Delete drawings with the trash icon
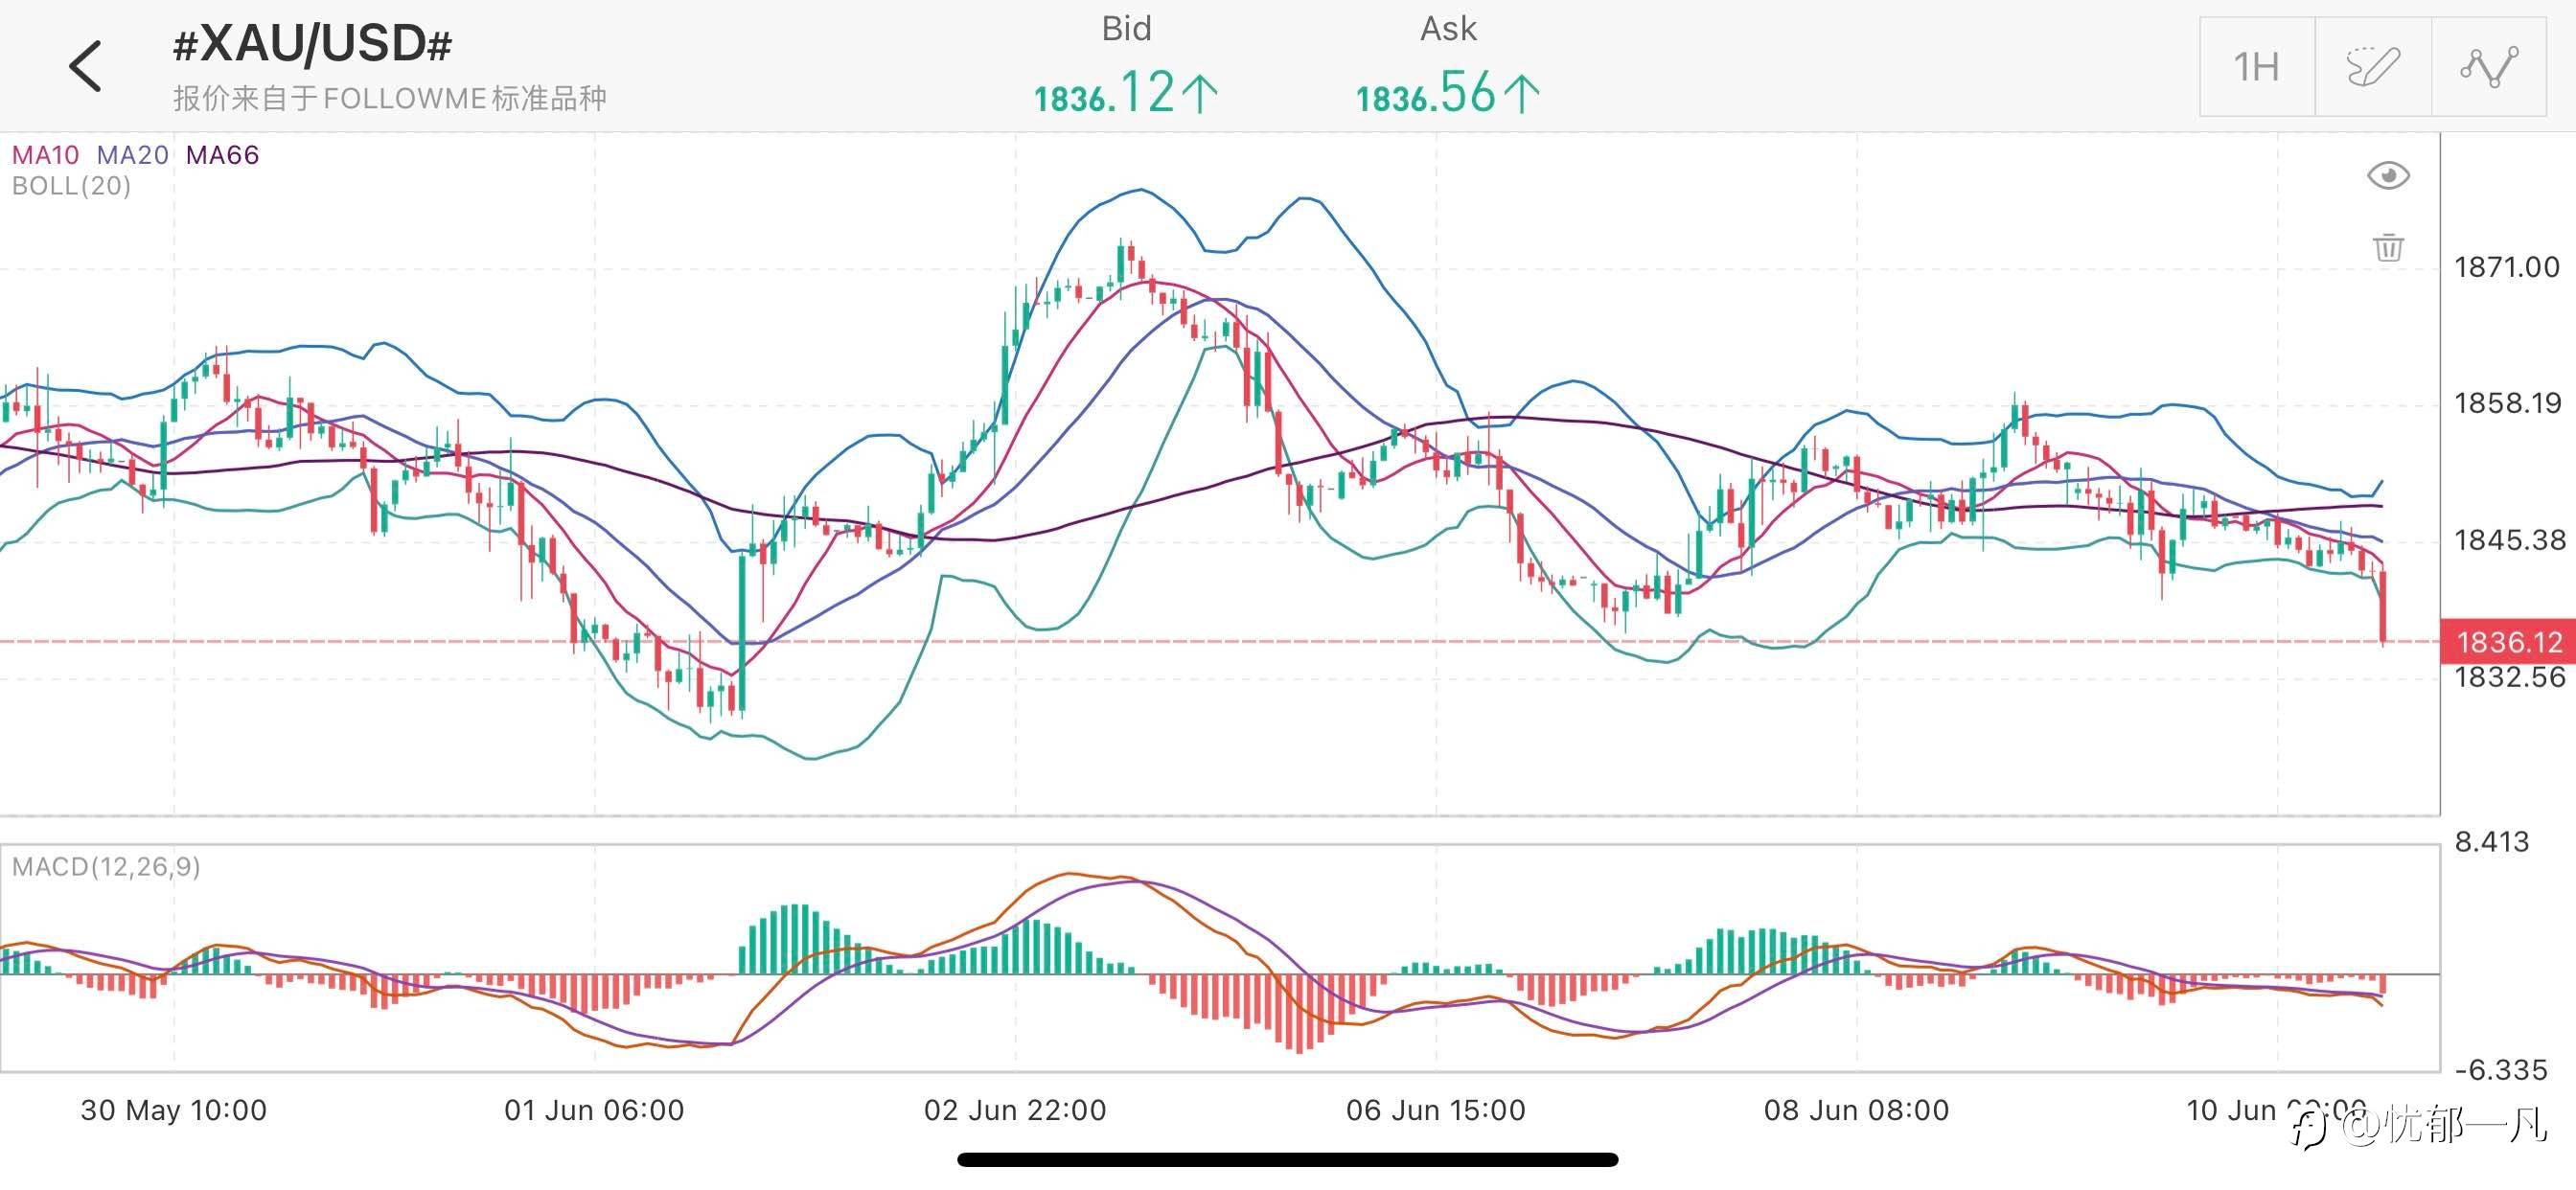2576x1190 pixels. coord(2388,247)
